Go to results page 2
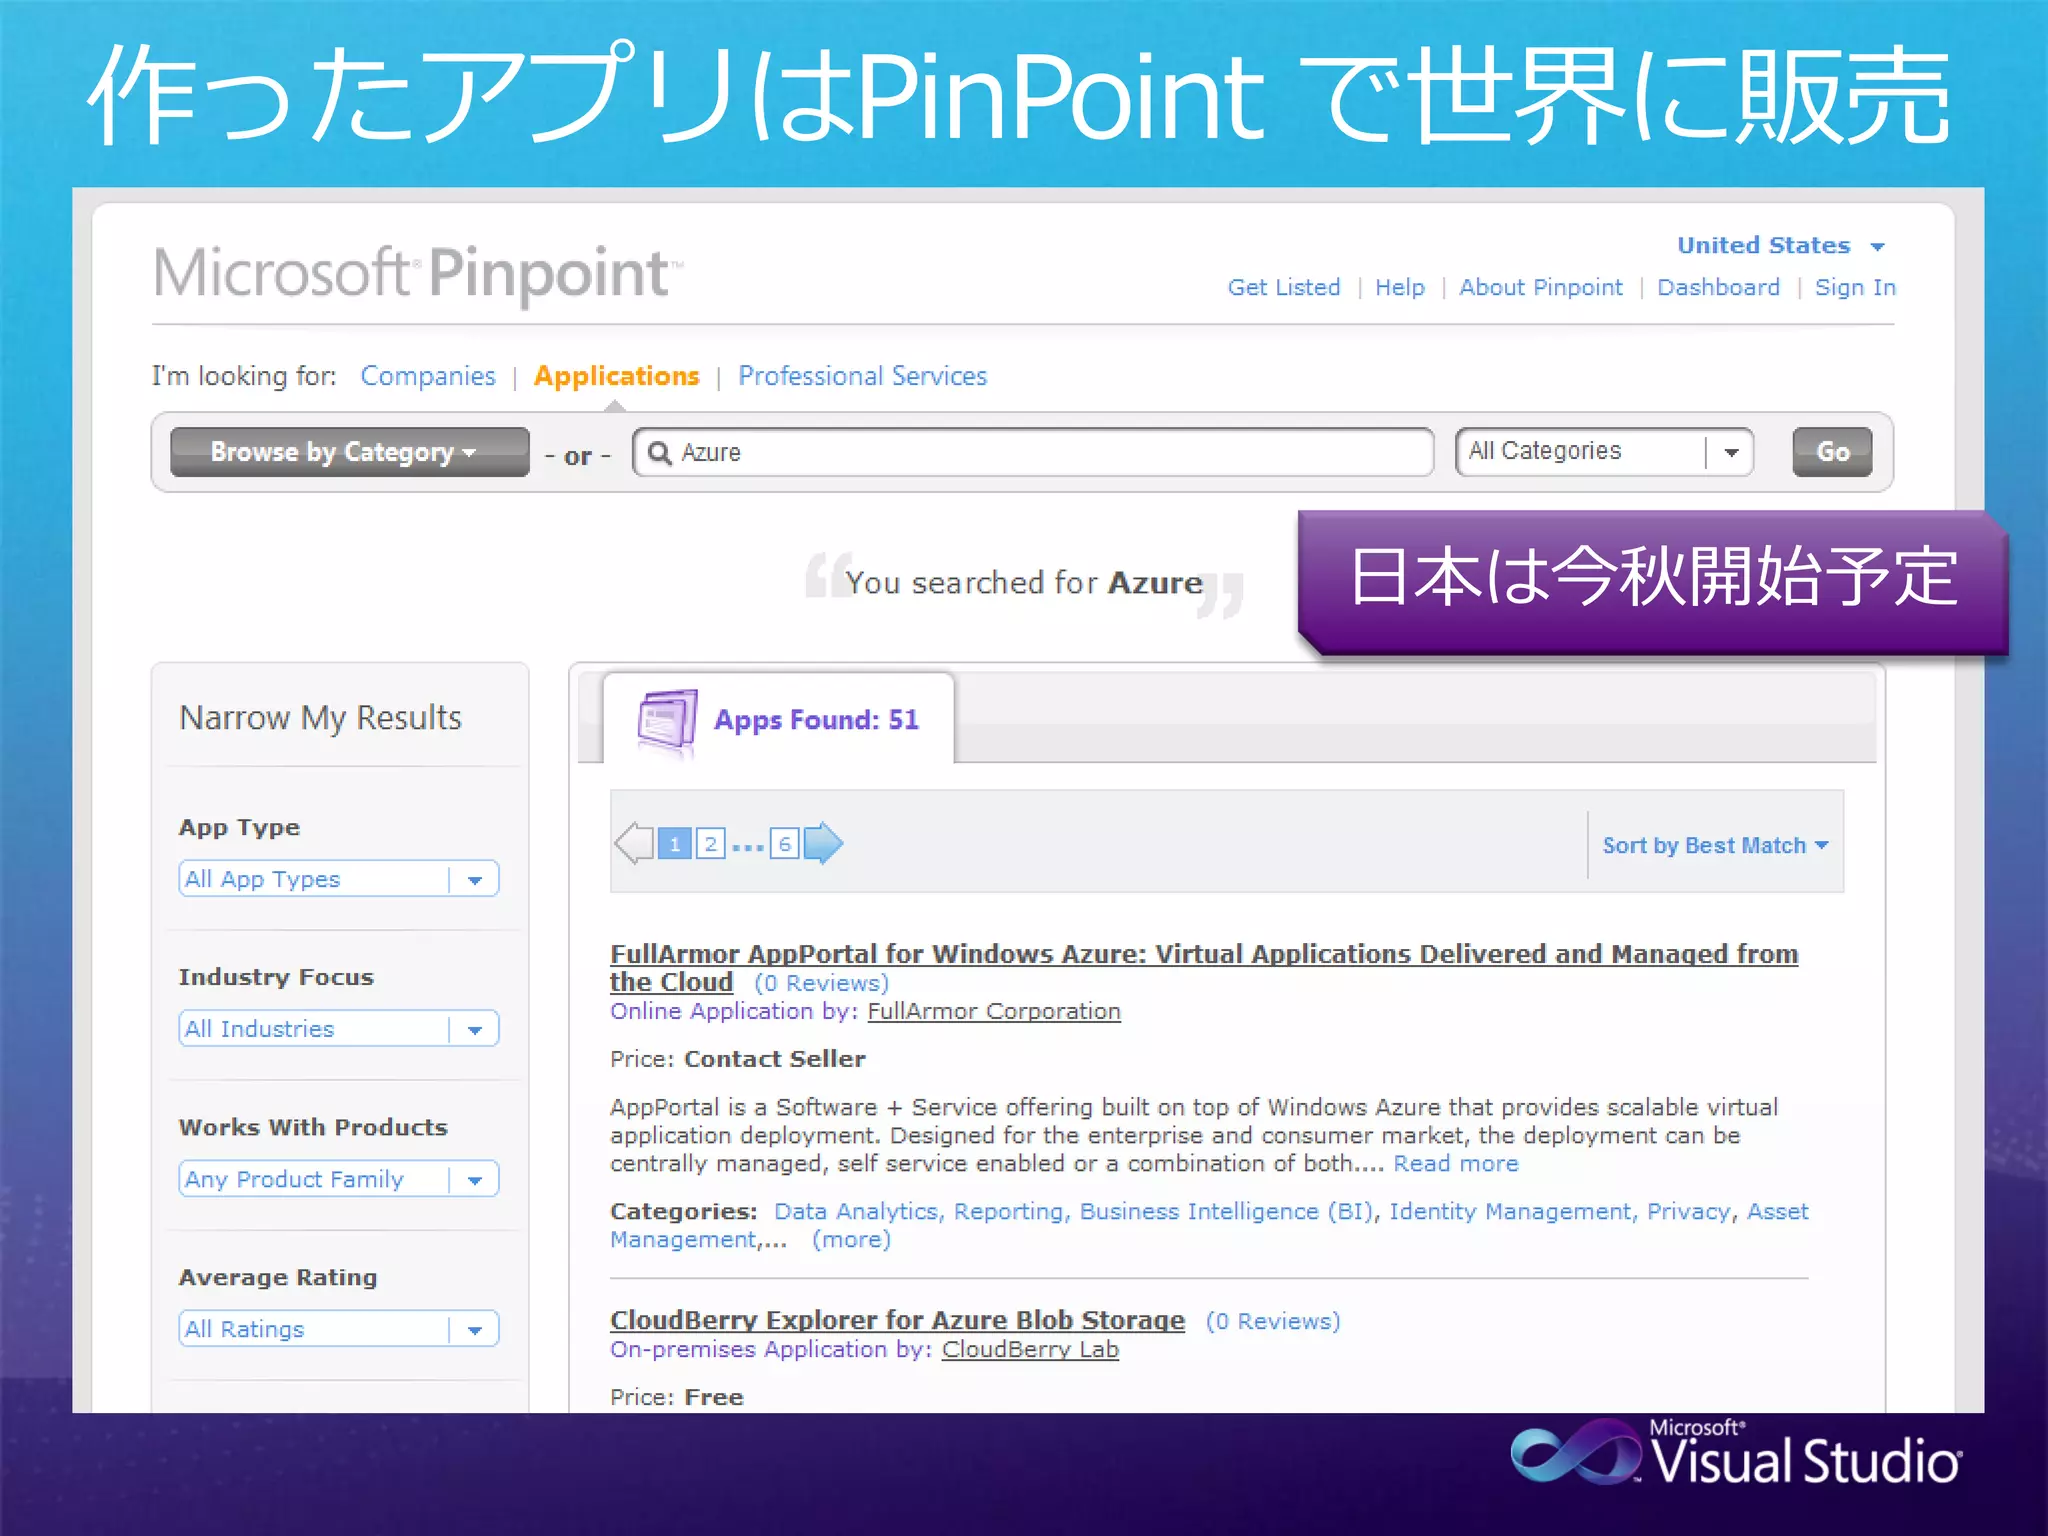Screen dimensions: 2048x1536 coord(710,844)
